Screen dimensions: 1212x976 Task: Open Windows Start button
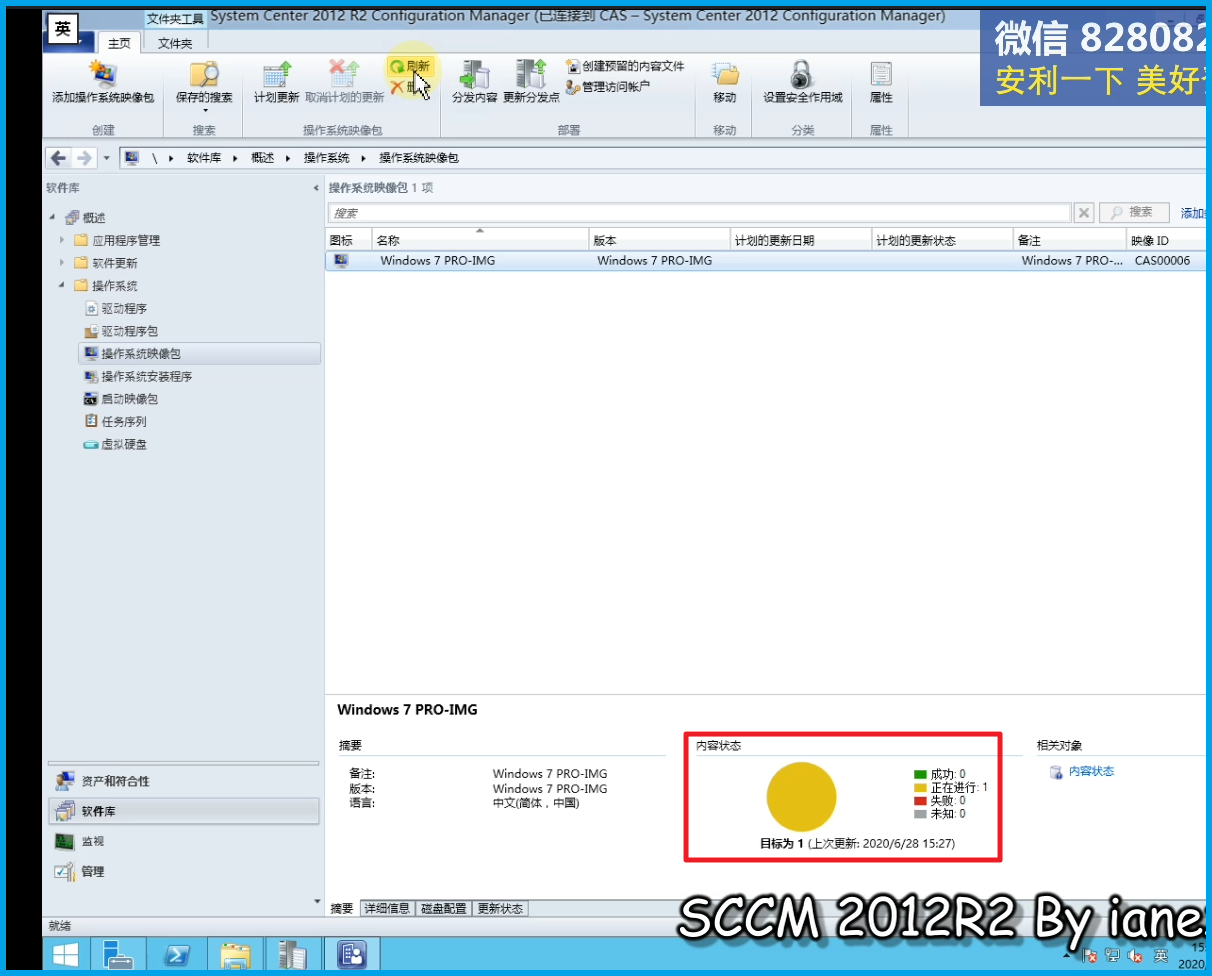(66, 953)
